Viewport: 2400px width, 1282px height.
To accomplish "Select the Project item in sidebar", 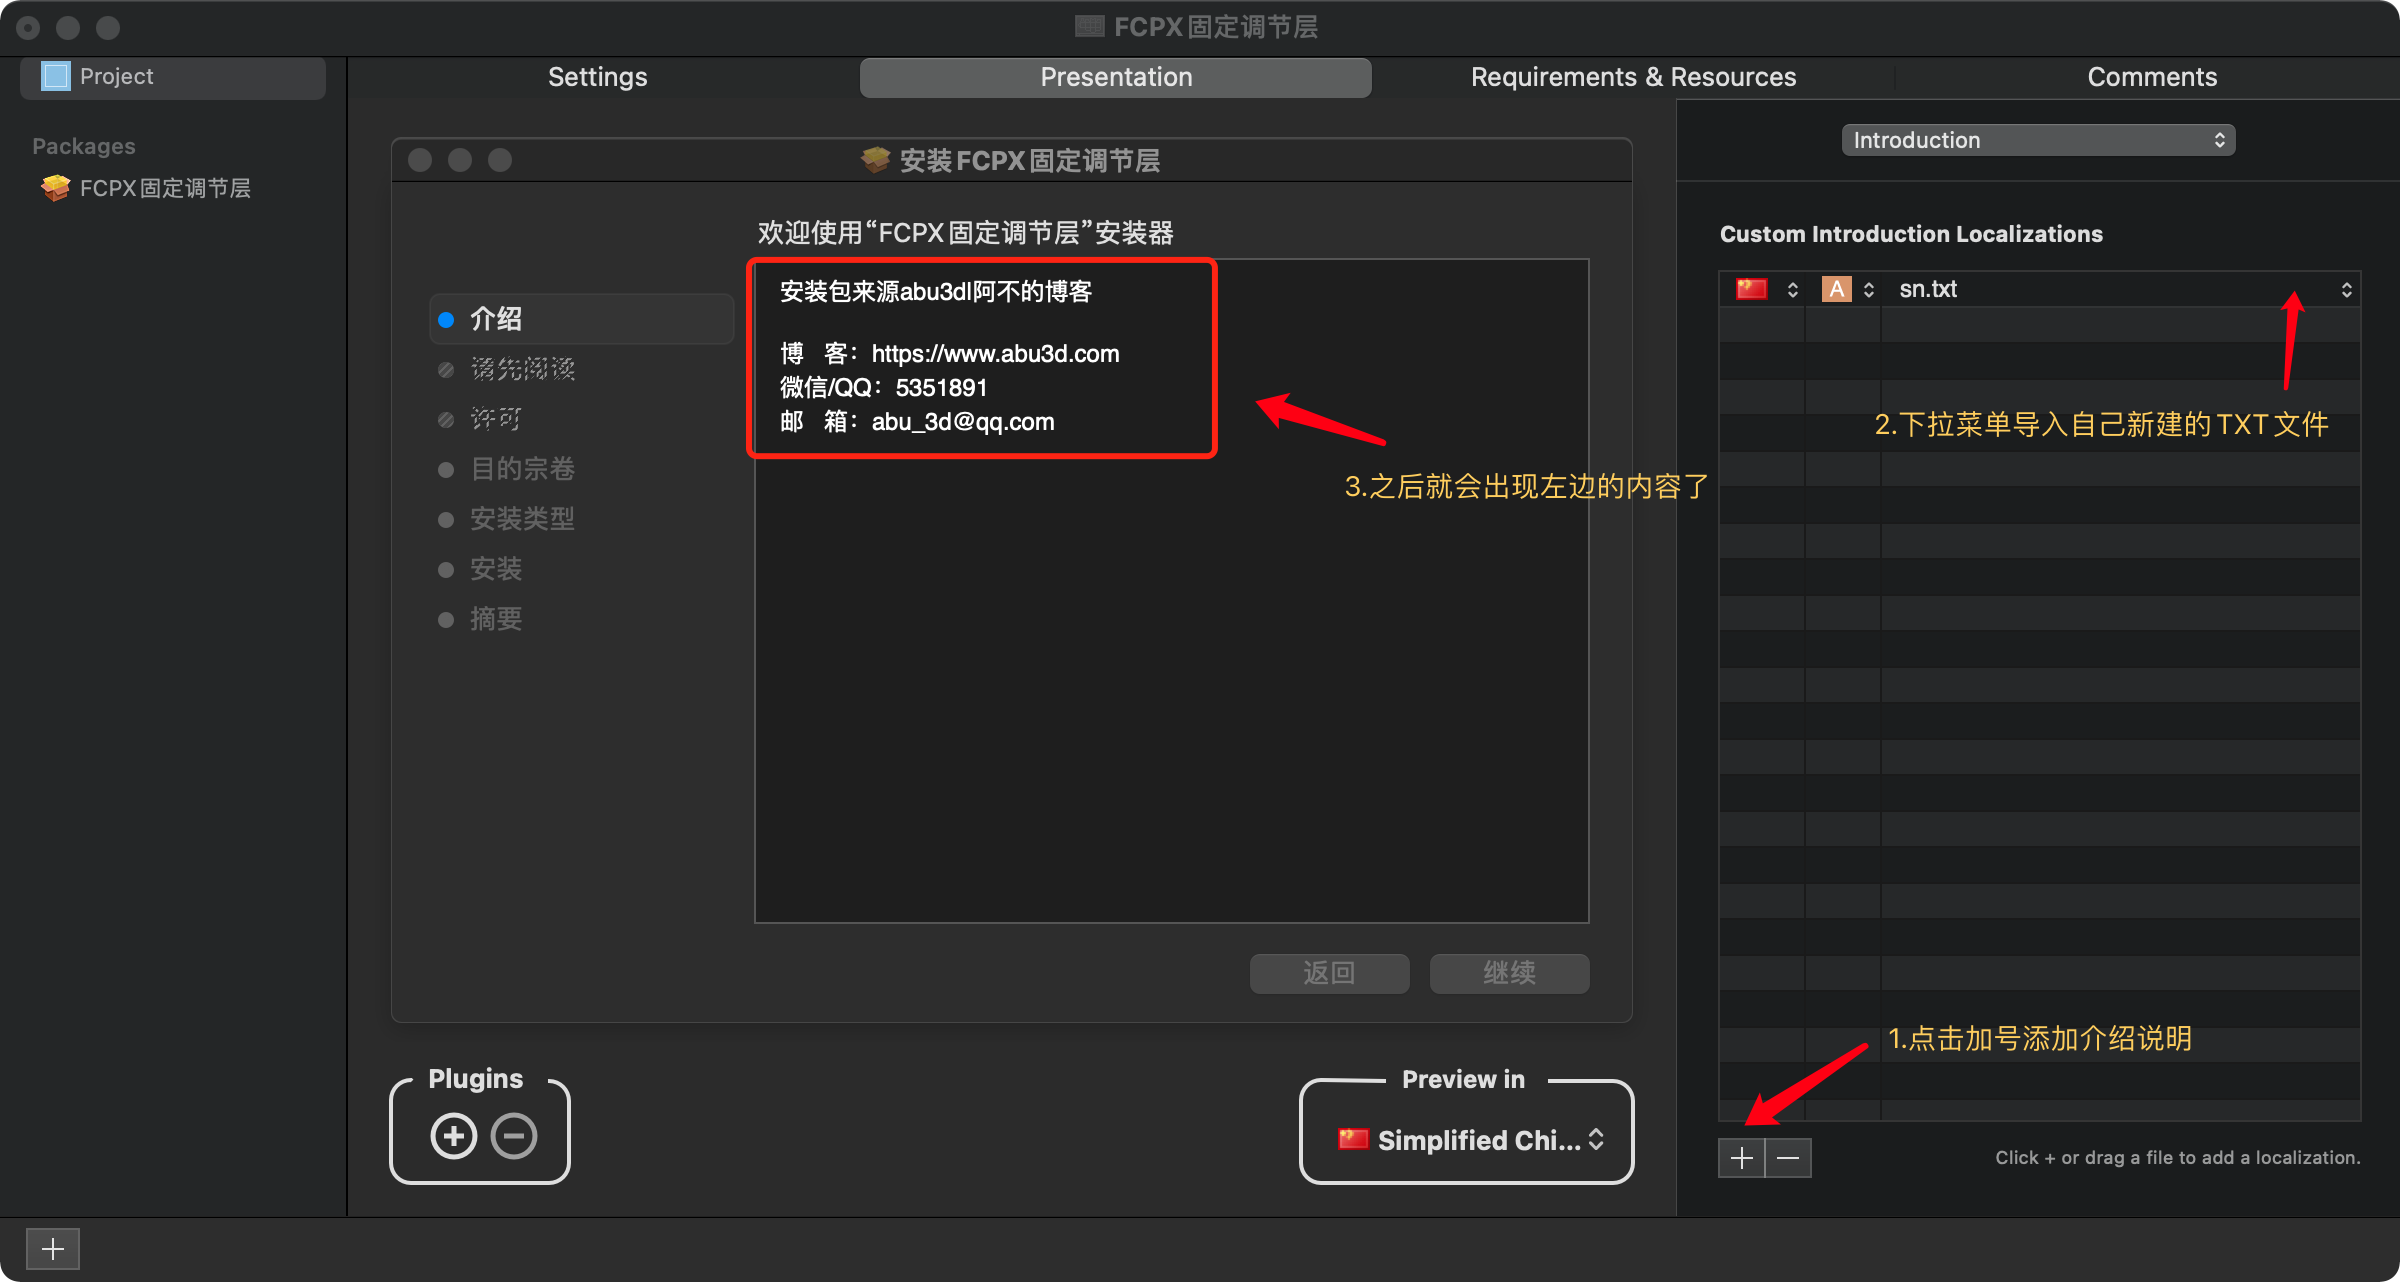I will pyautogui.click(x=172, y=77).
